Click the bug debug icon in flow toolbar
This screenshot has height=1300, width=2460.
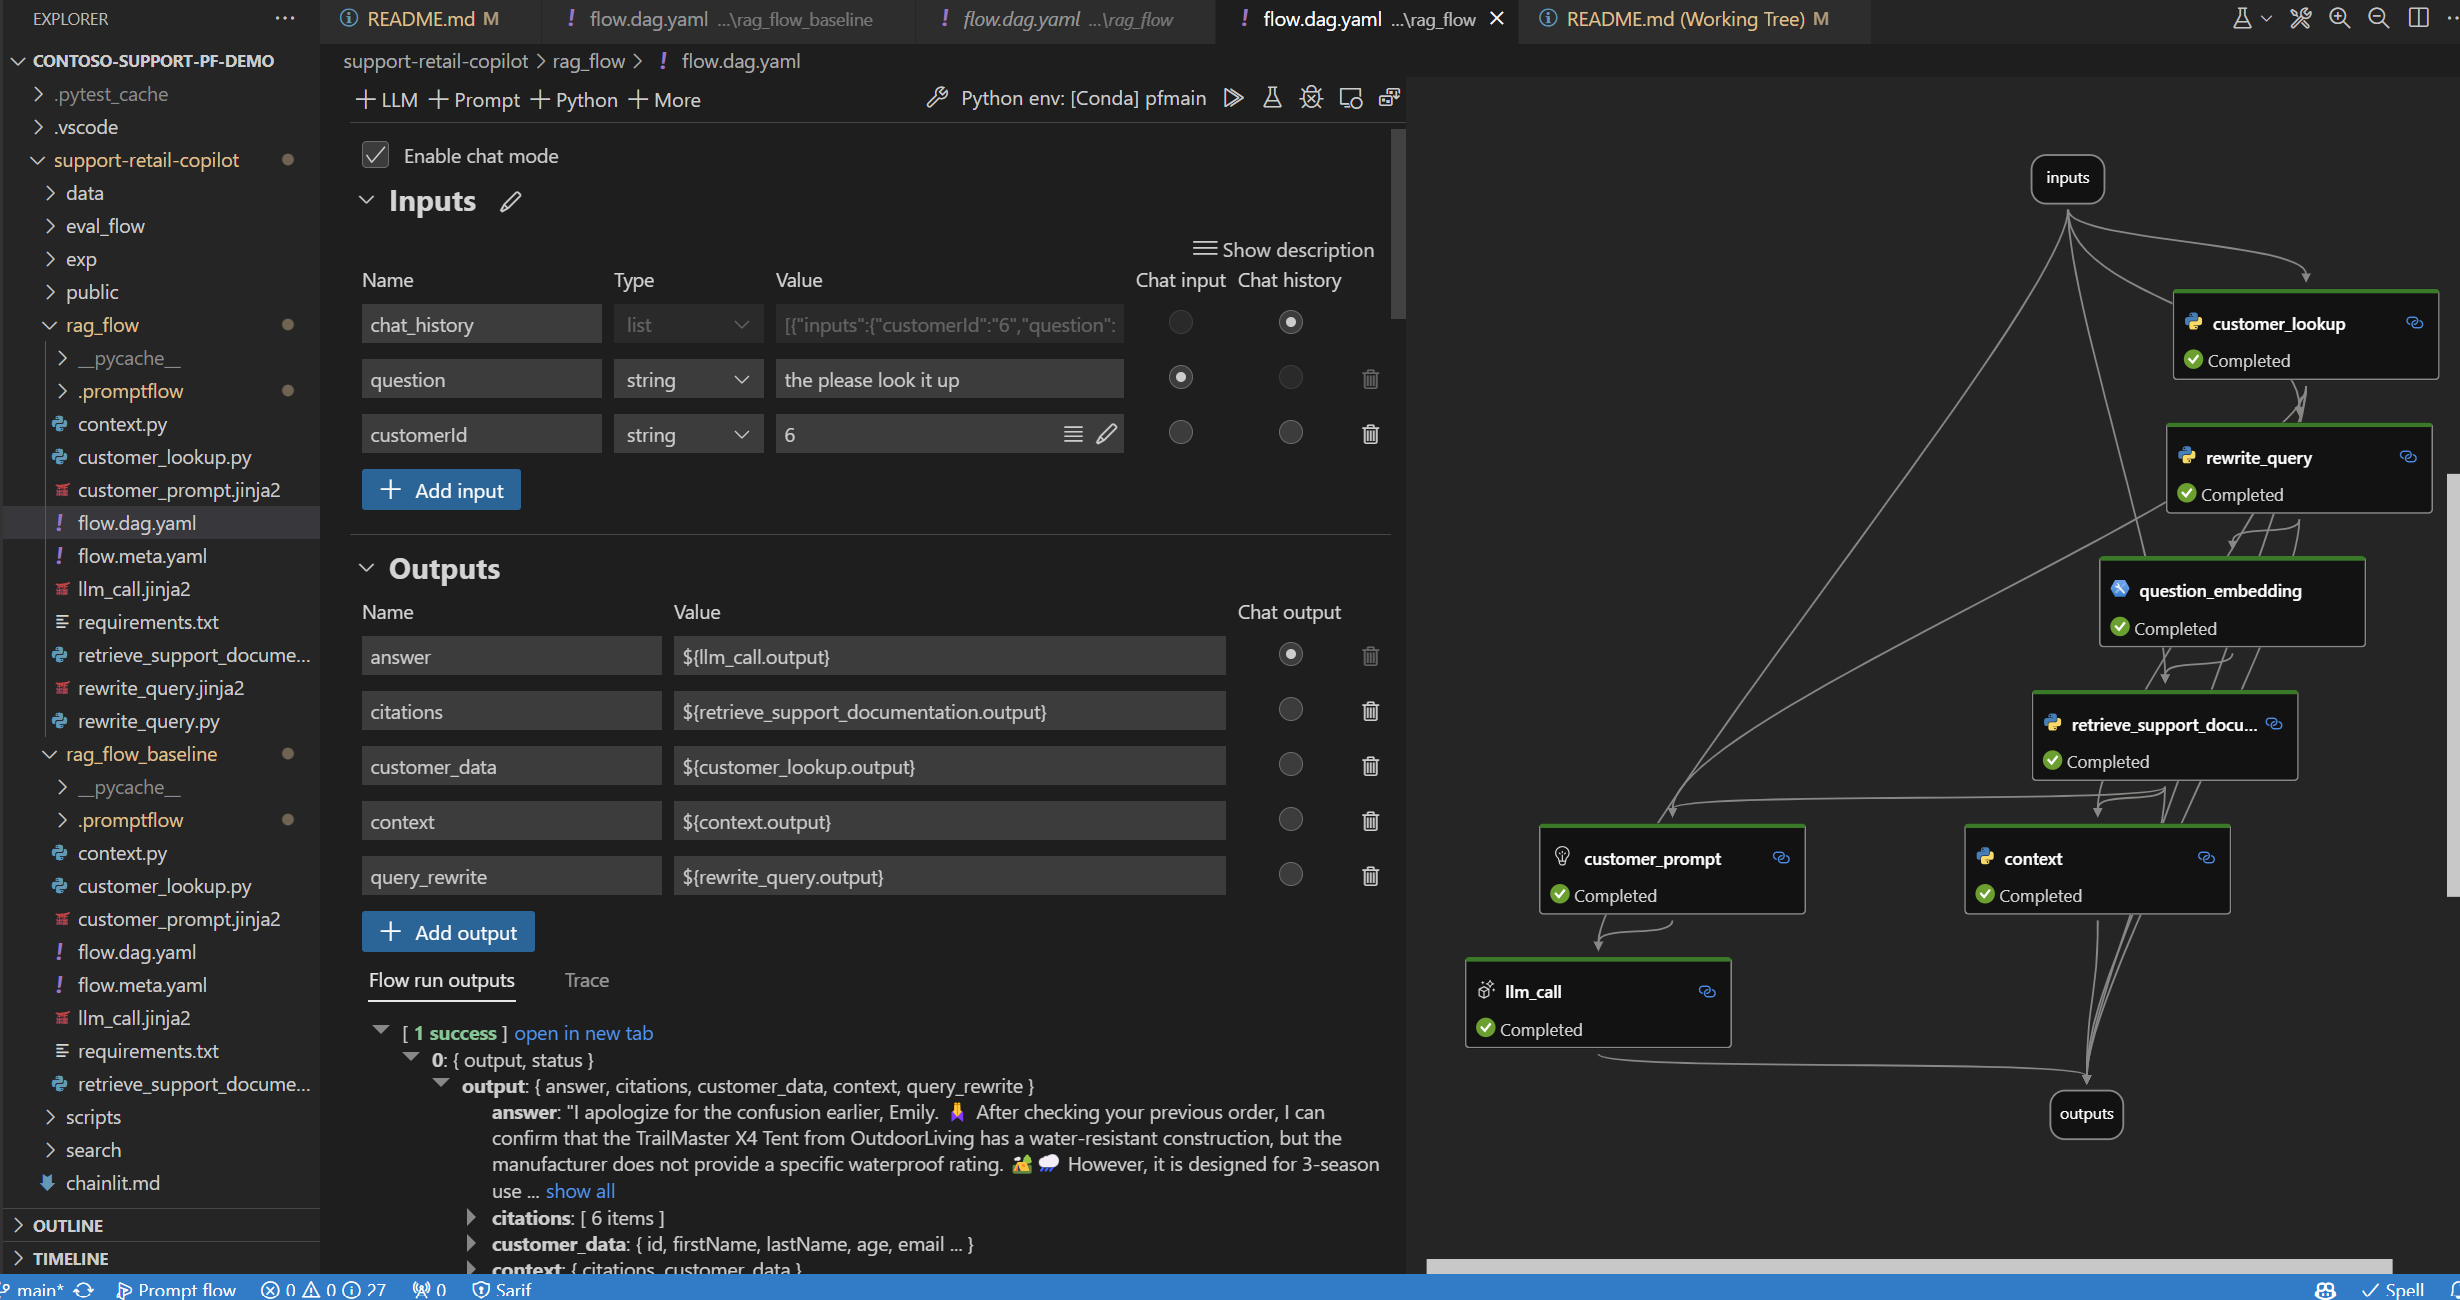click(x=1311, y=98)
